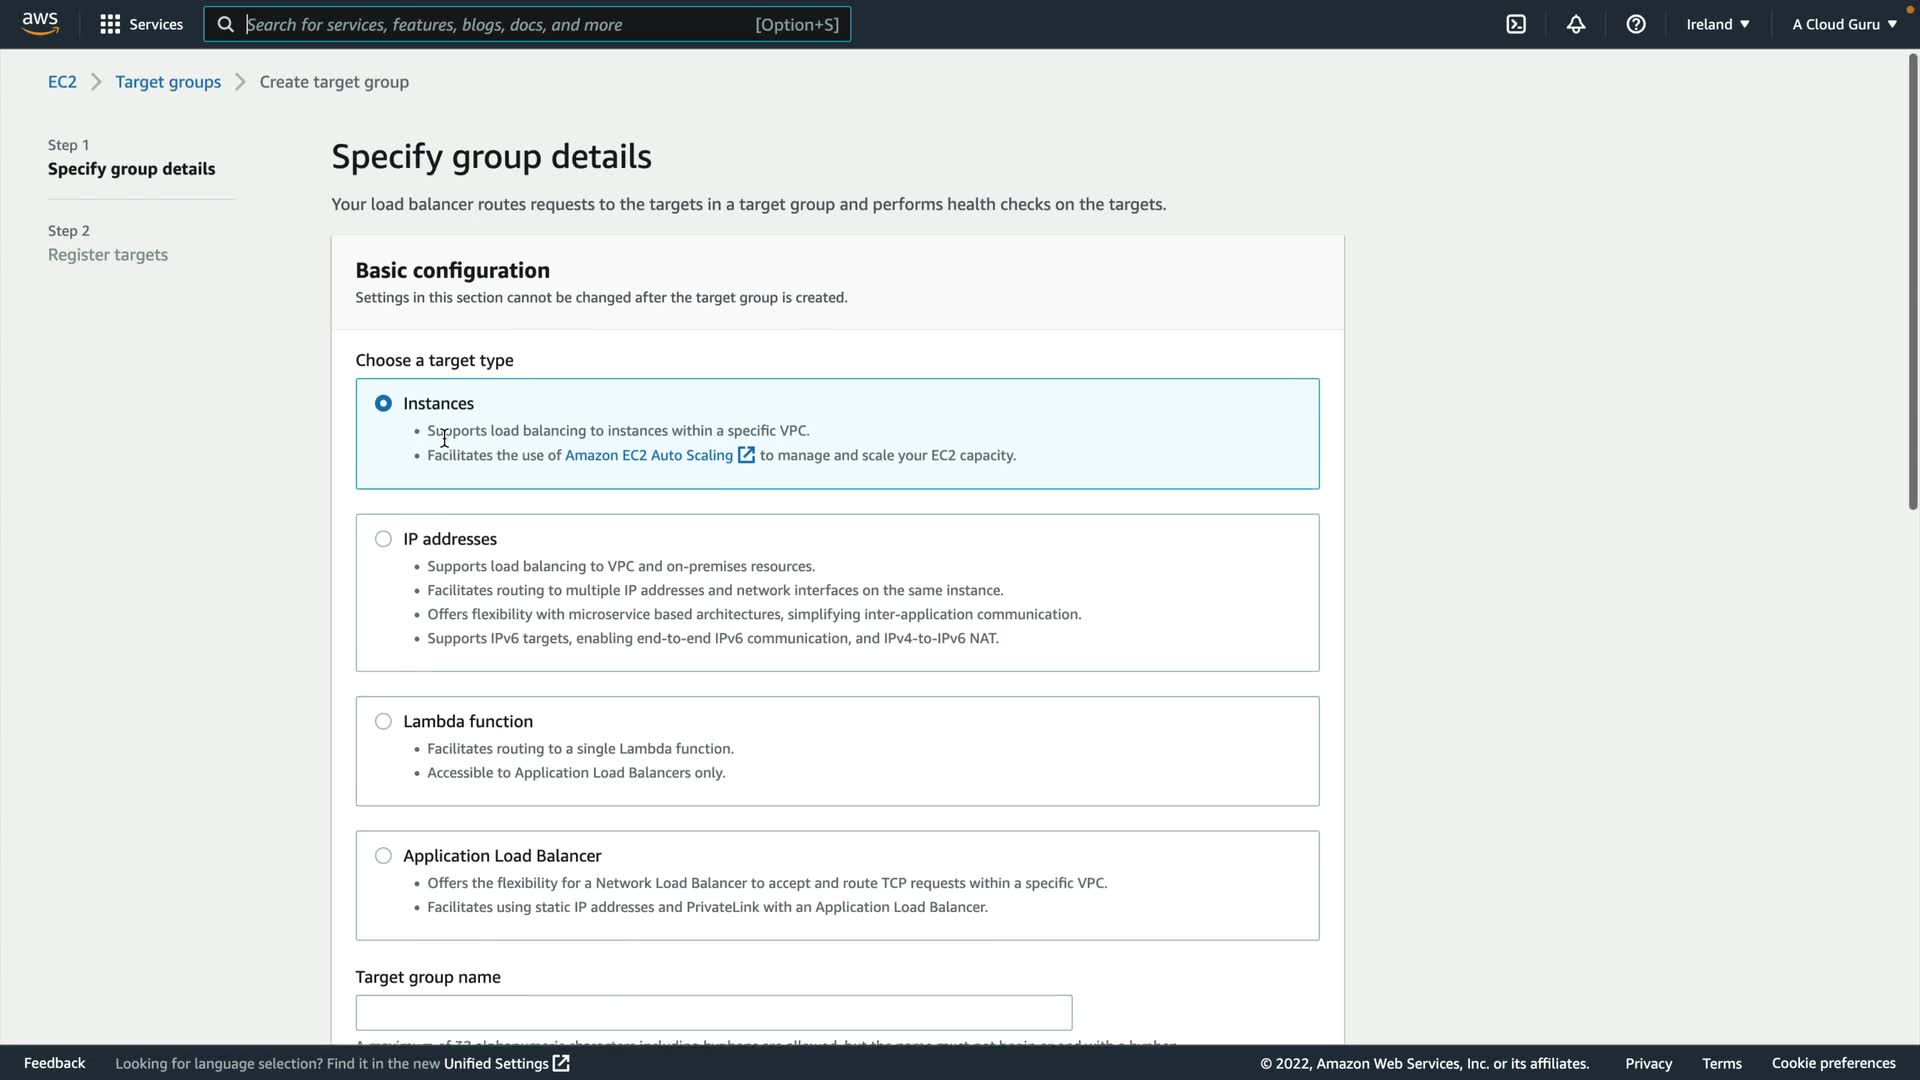Viewport: 1920px width, 1080px height.
Task: Open the CloudShell terminal icon
Action: pos(1516,24)
